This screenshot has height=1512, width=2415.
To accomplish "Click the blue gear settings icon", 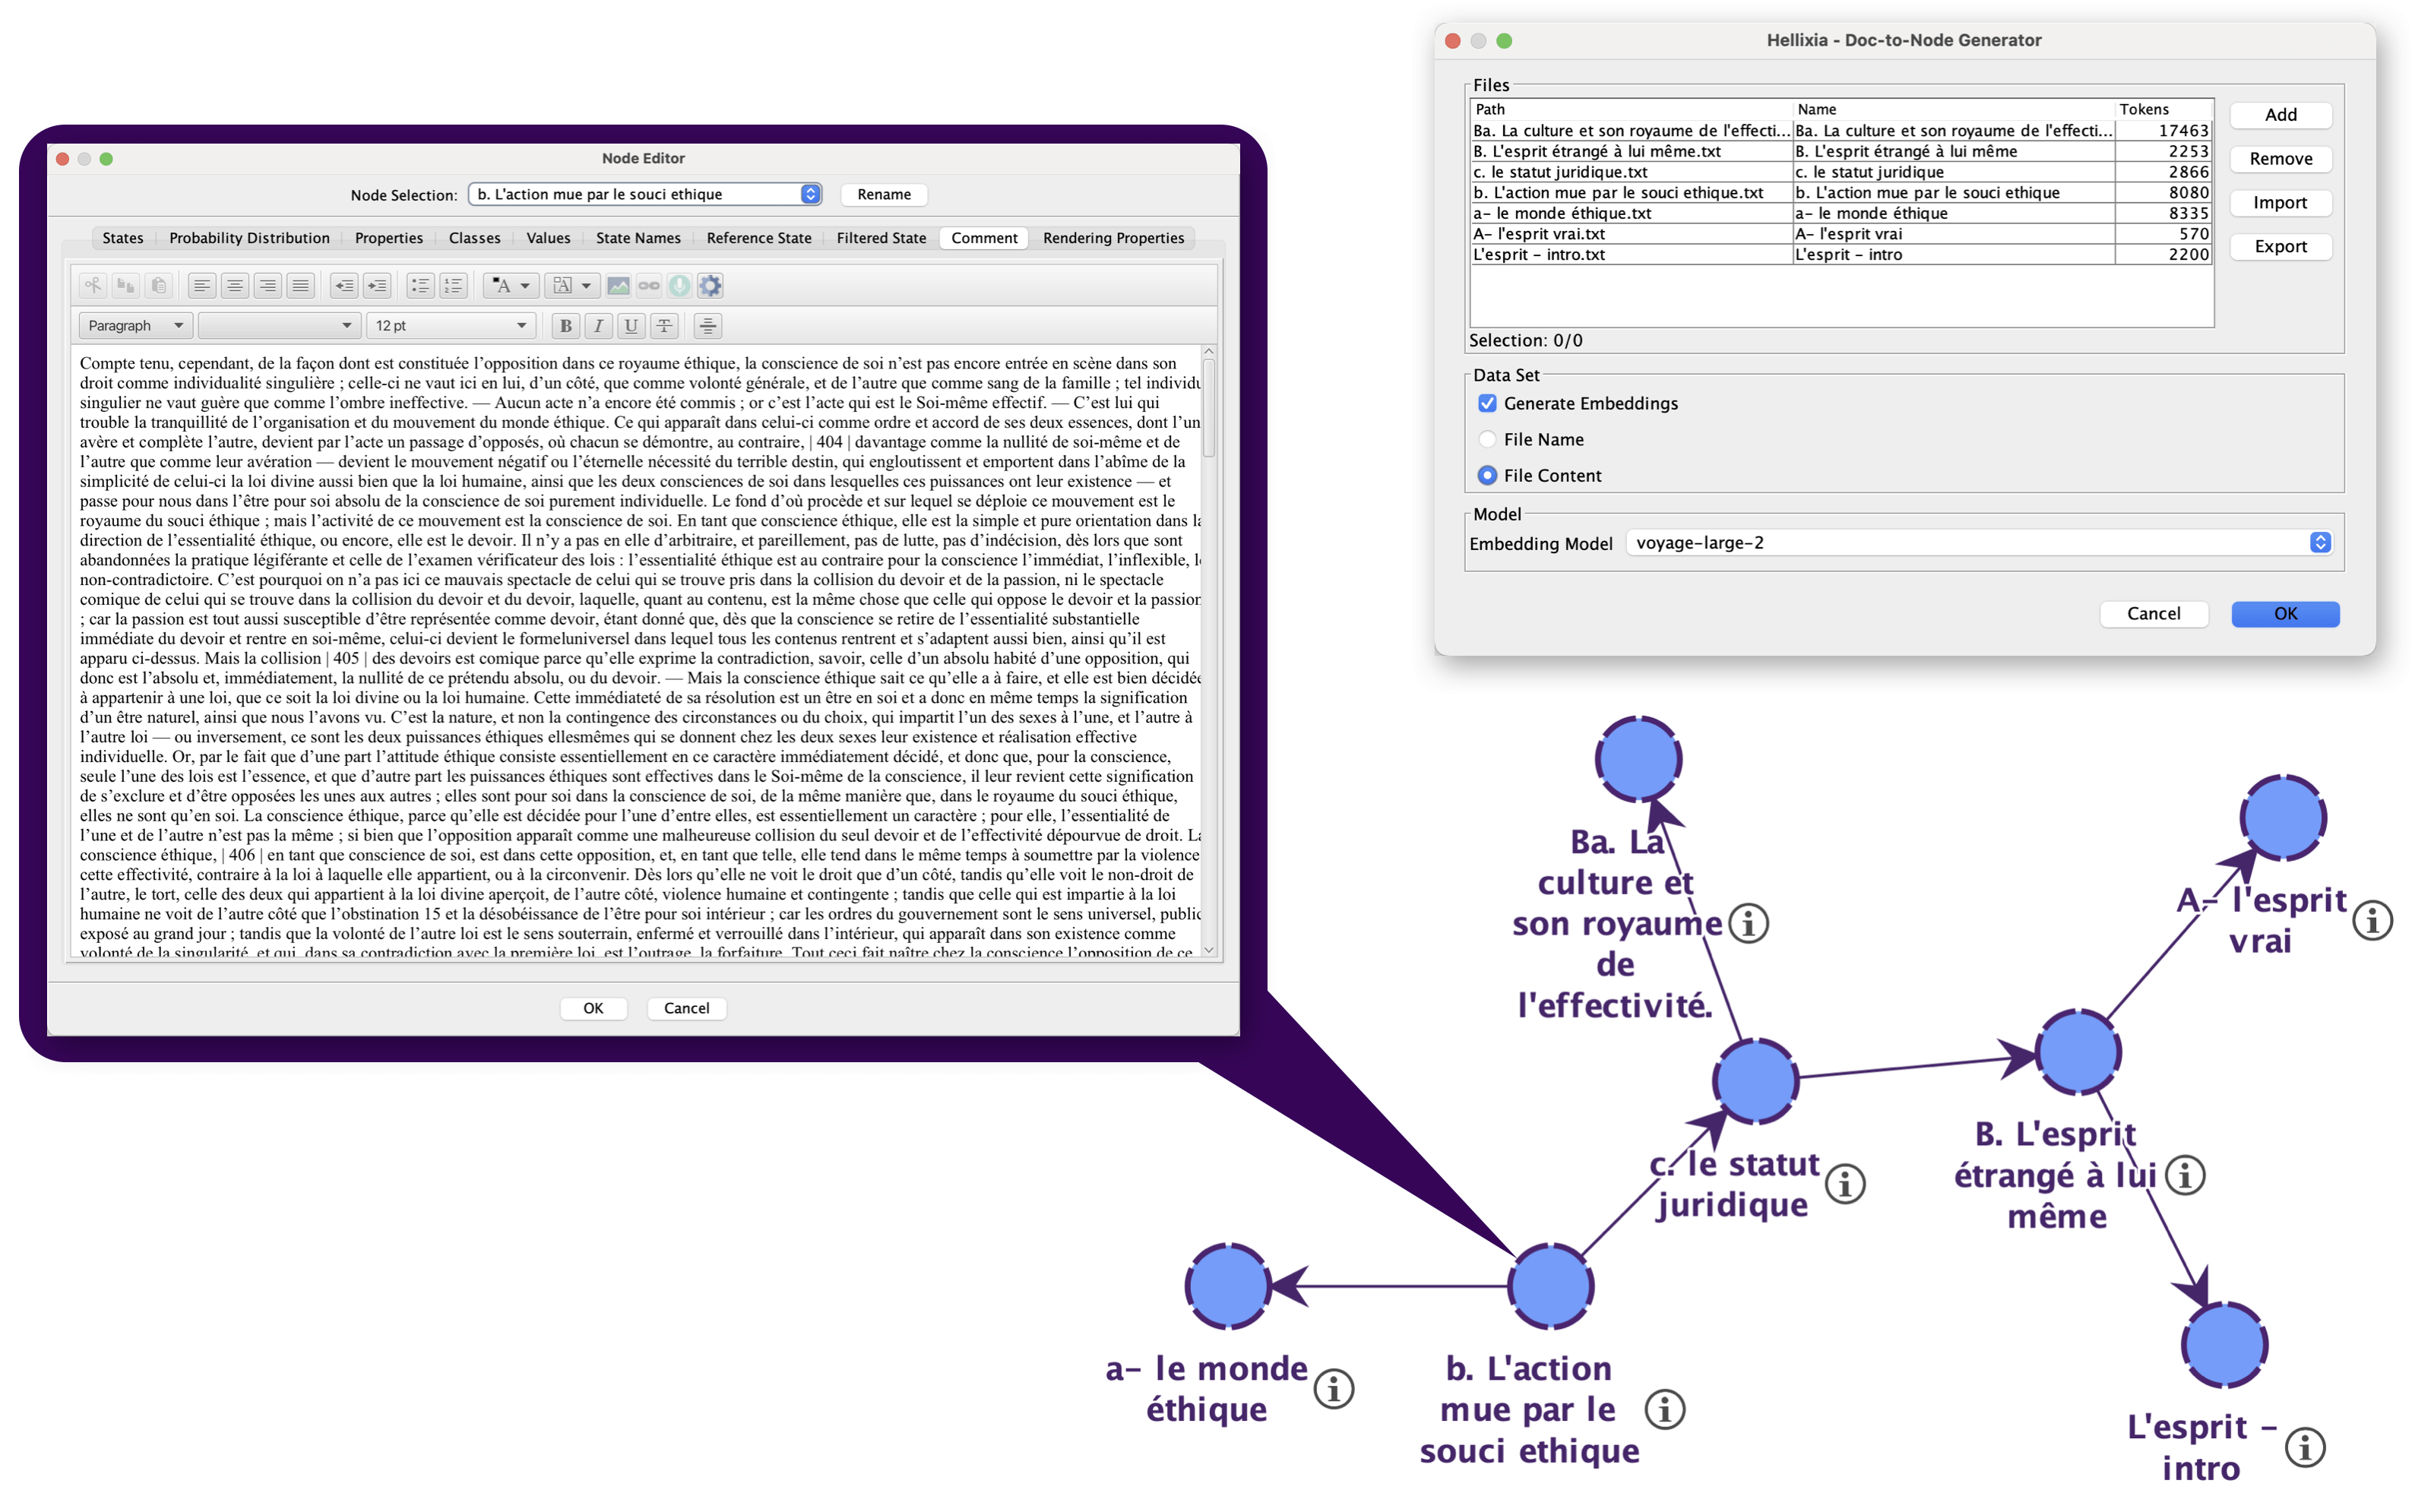I will pos(710,286).
